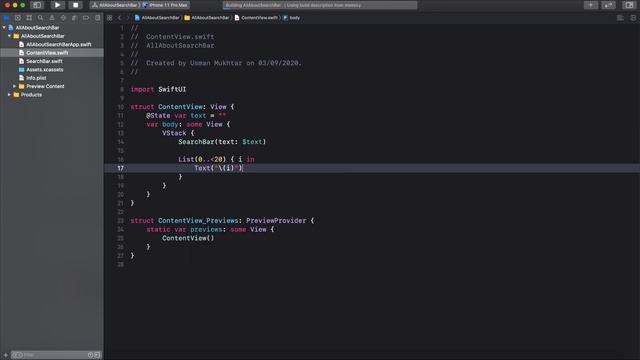Screen dimensions: 640x360
Task: Click 'struct ContentView: View' on line 10
Action: [178, 107]
